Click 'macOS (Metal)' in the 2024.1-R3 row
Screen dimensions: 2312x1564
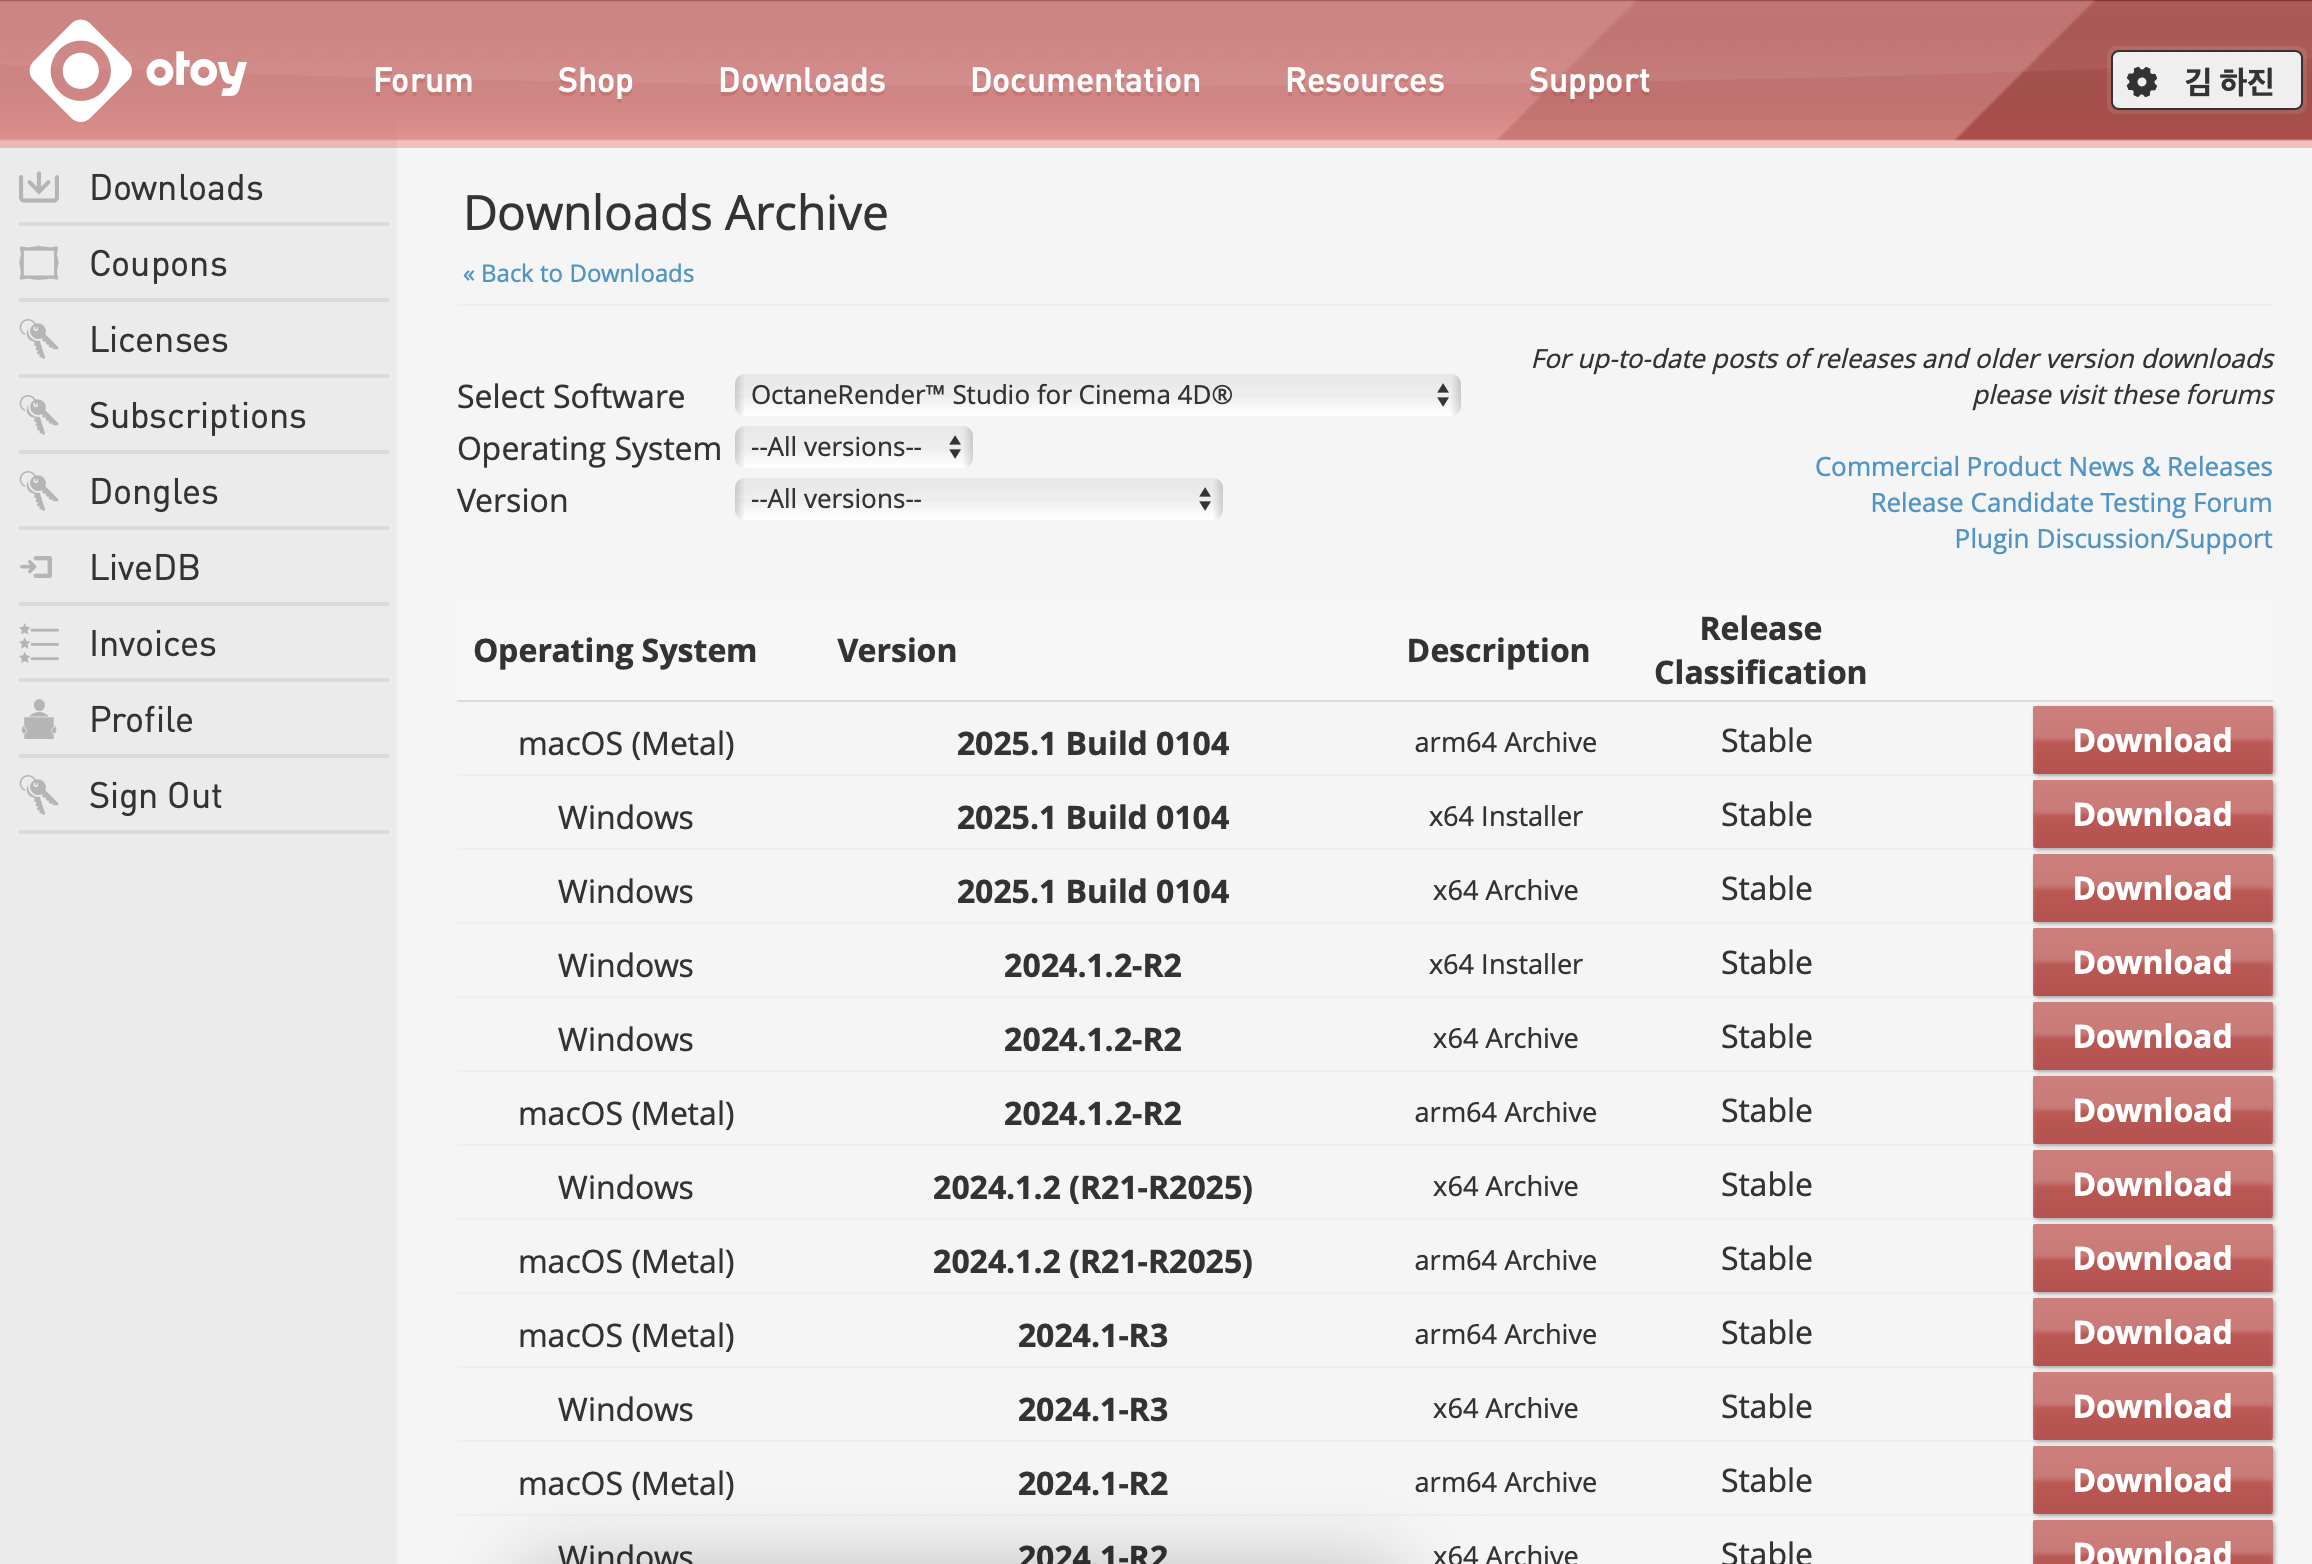click(626, 1335)
